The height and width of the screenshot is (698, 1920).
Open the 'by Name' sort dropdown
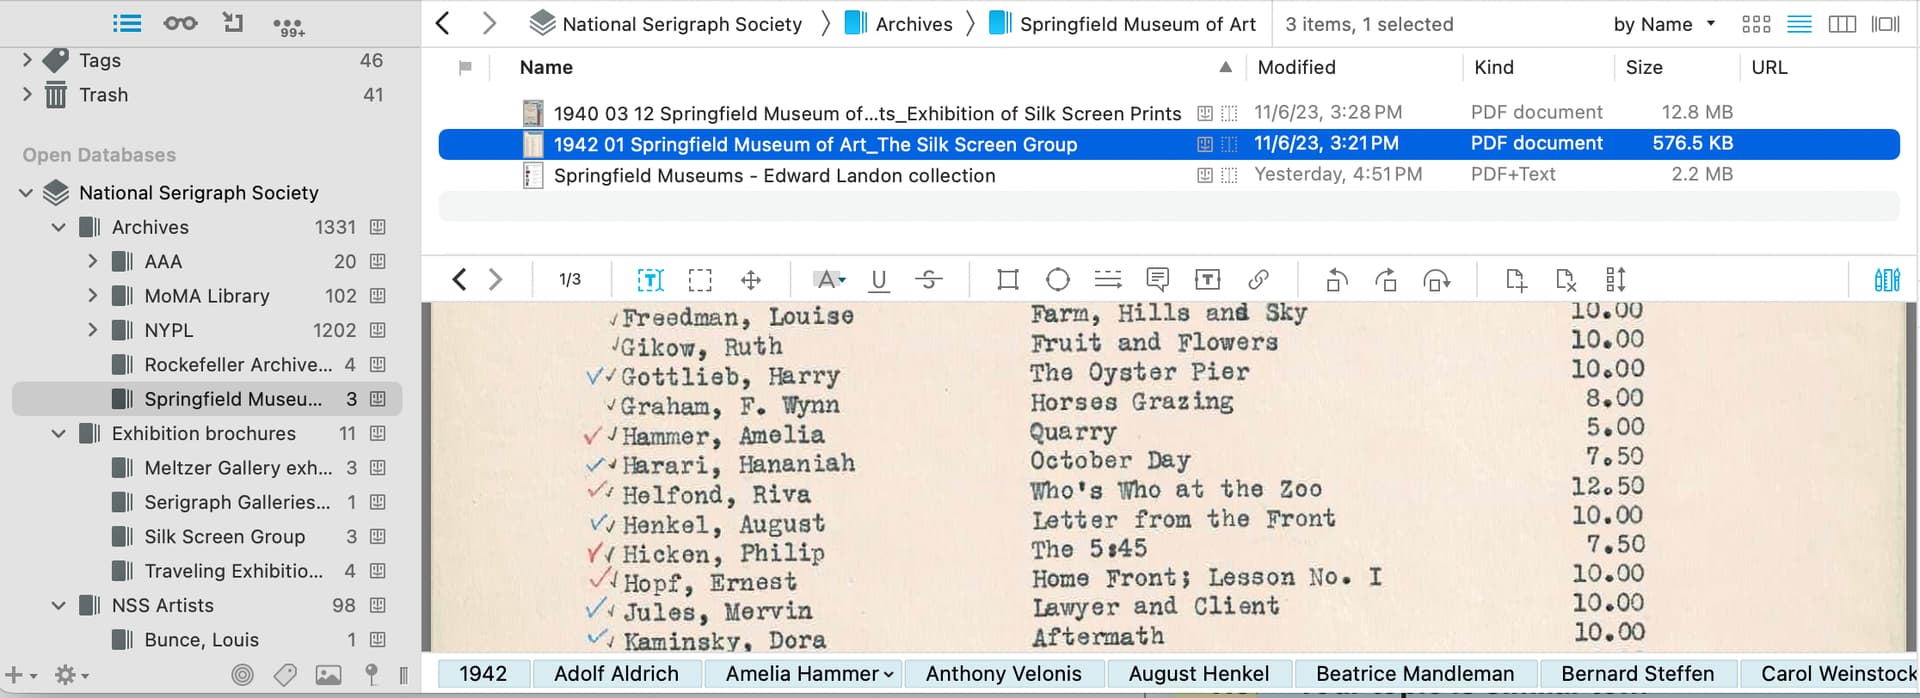(1663, 24)
